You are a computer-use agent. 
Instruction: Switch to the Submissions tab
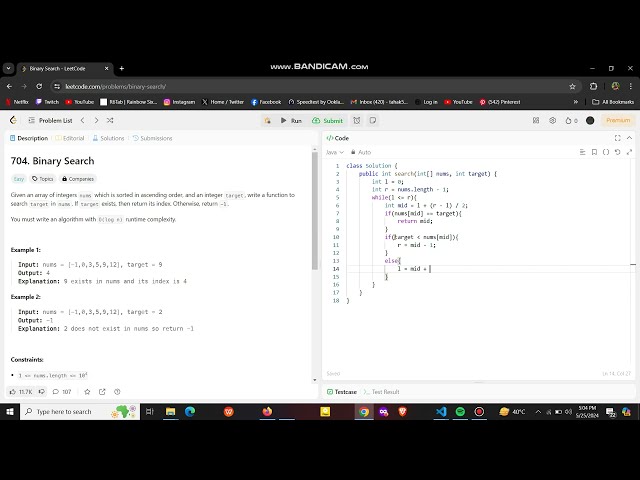coord(152,138)
